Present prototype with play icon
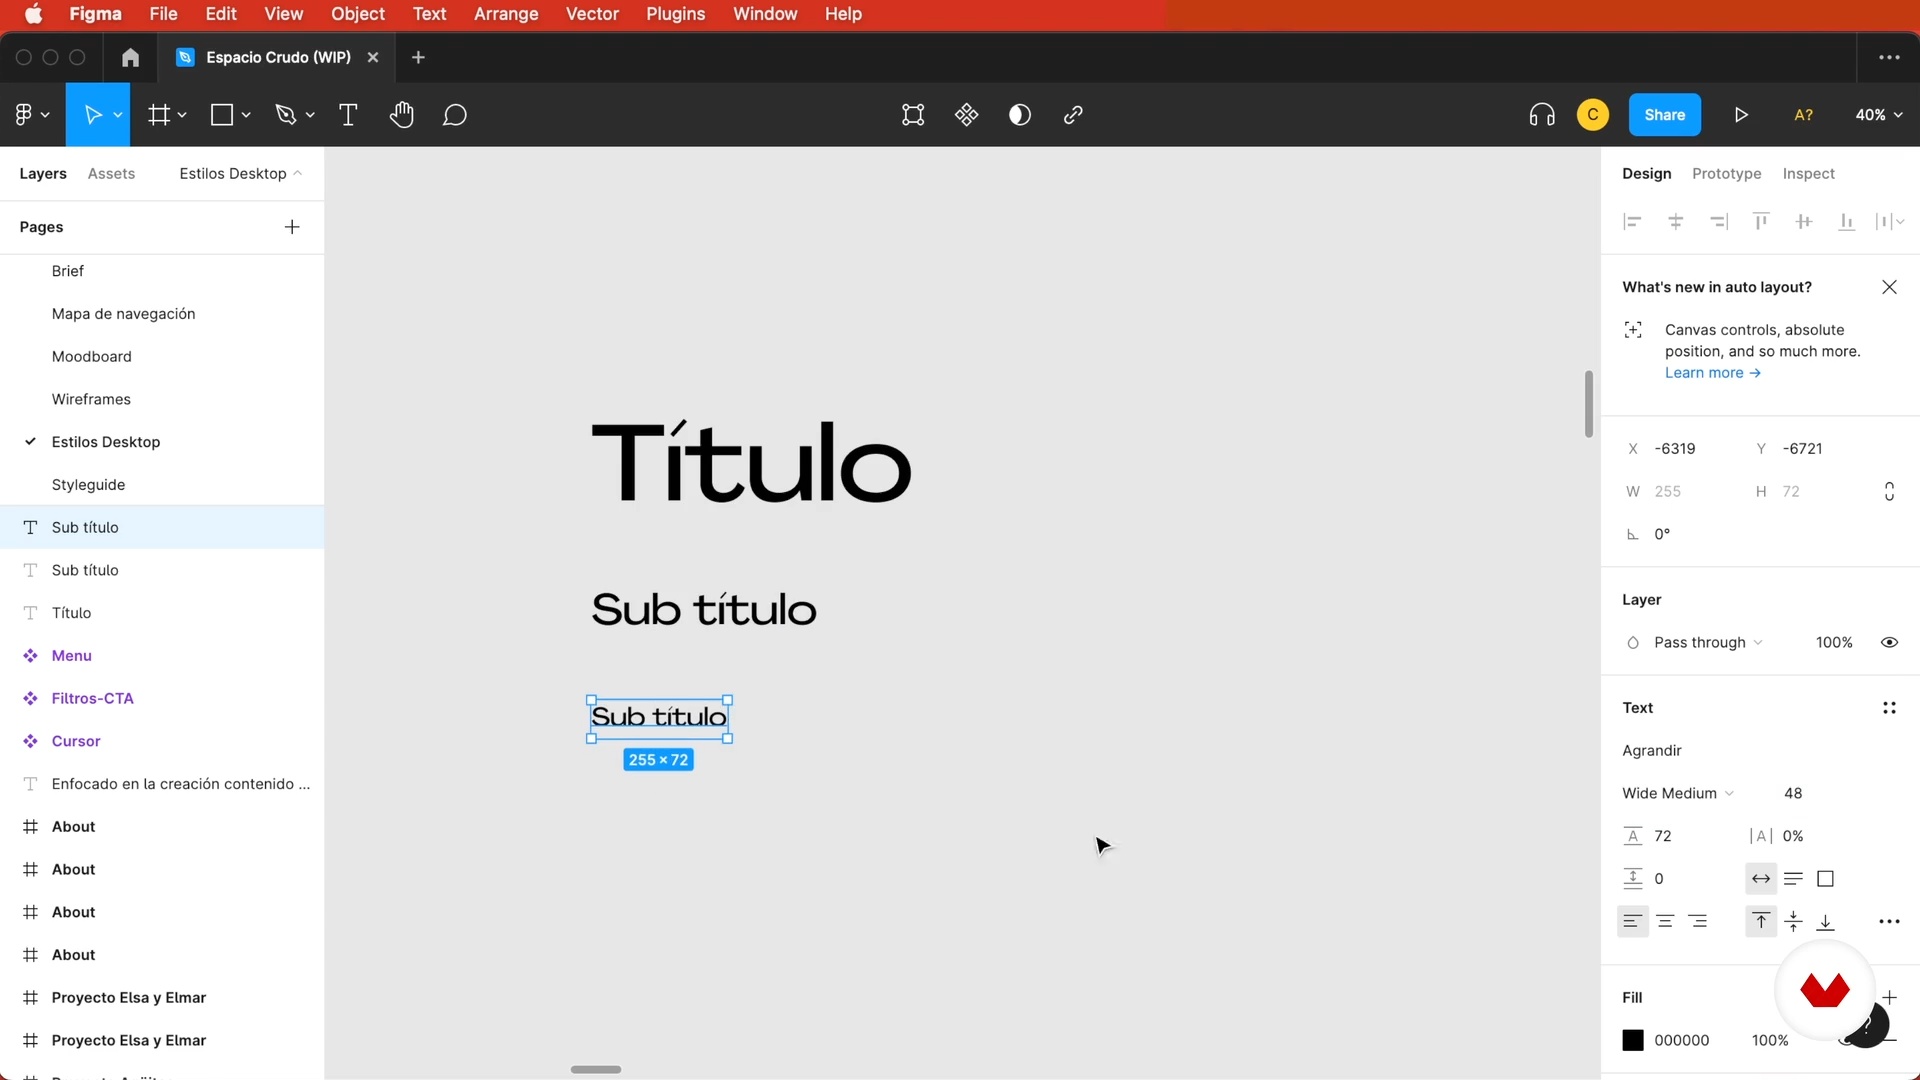The width and height of the screenshot is (1920, 1080). pyautogui.click(x=1741, y=115)
